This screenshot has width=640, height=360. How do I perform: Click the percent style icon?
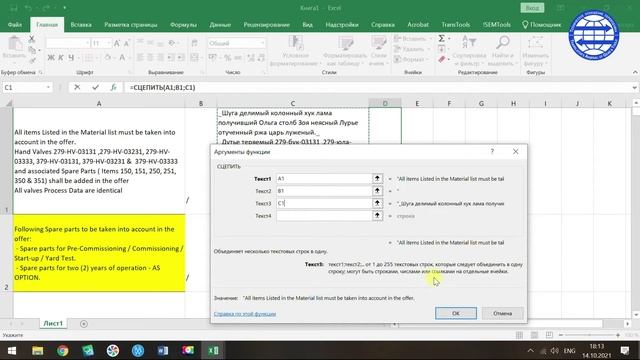click(x=227, y=58)
